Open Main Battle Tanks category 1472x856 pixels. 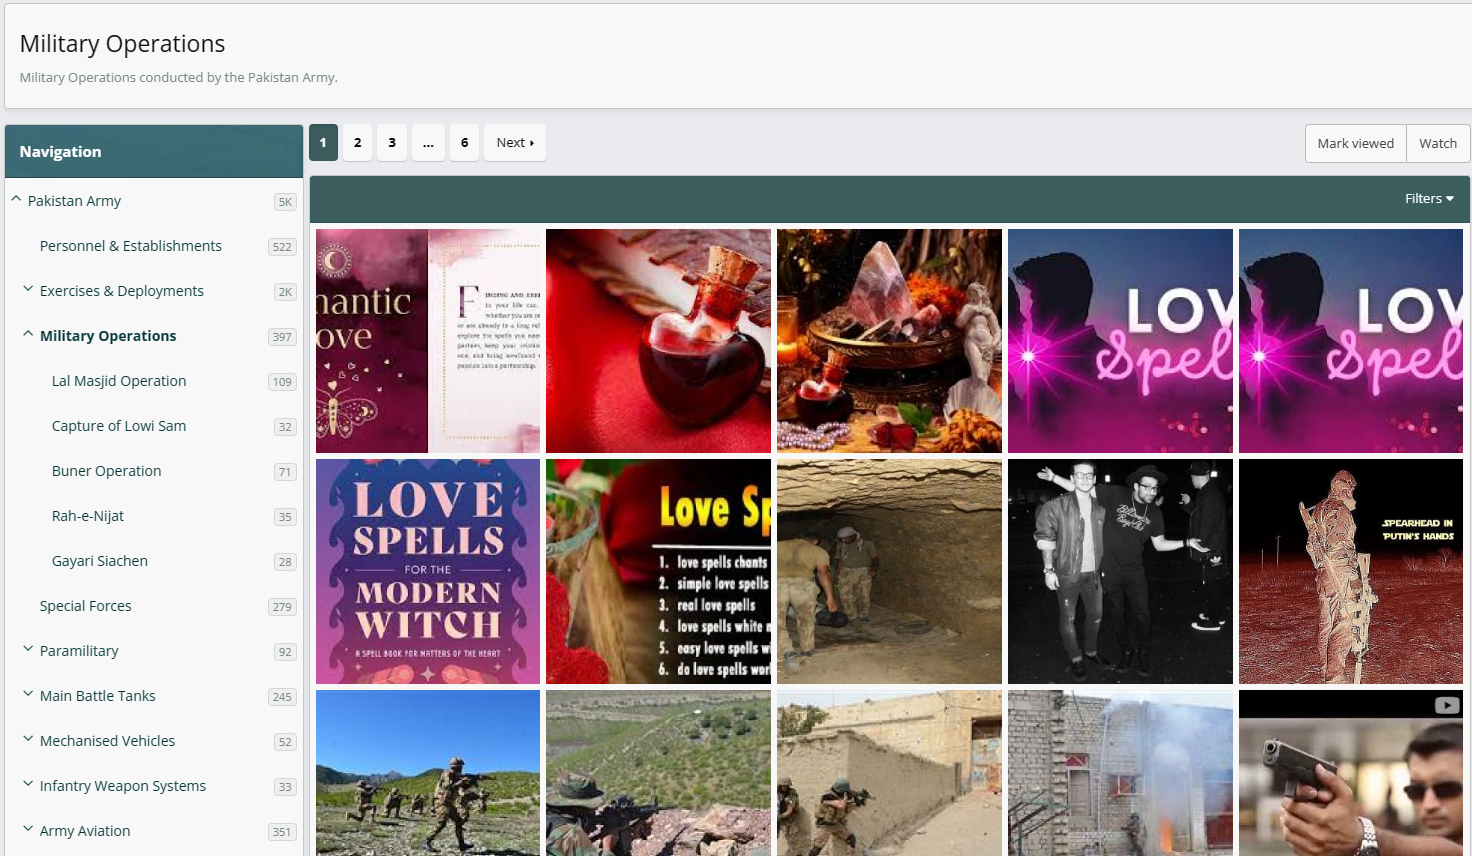(98, 696)
